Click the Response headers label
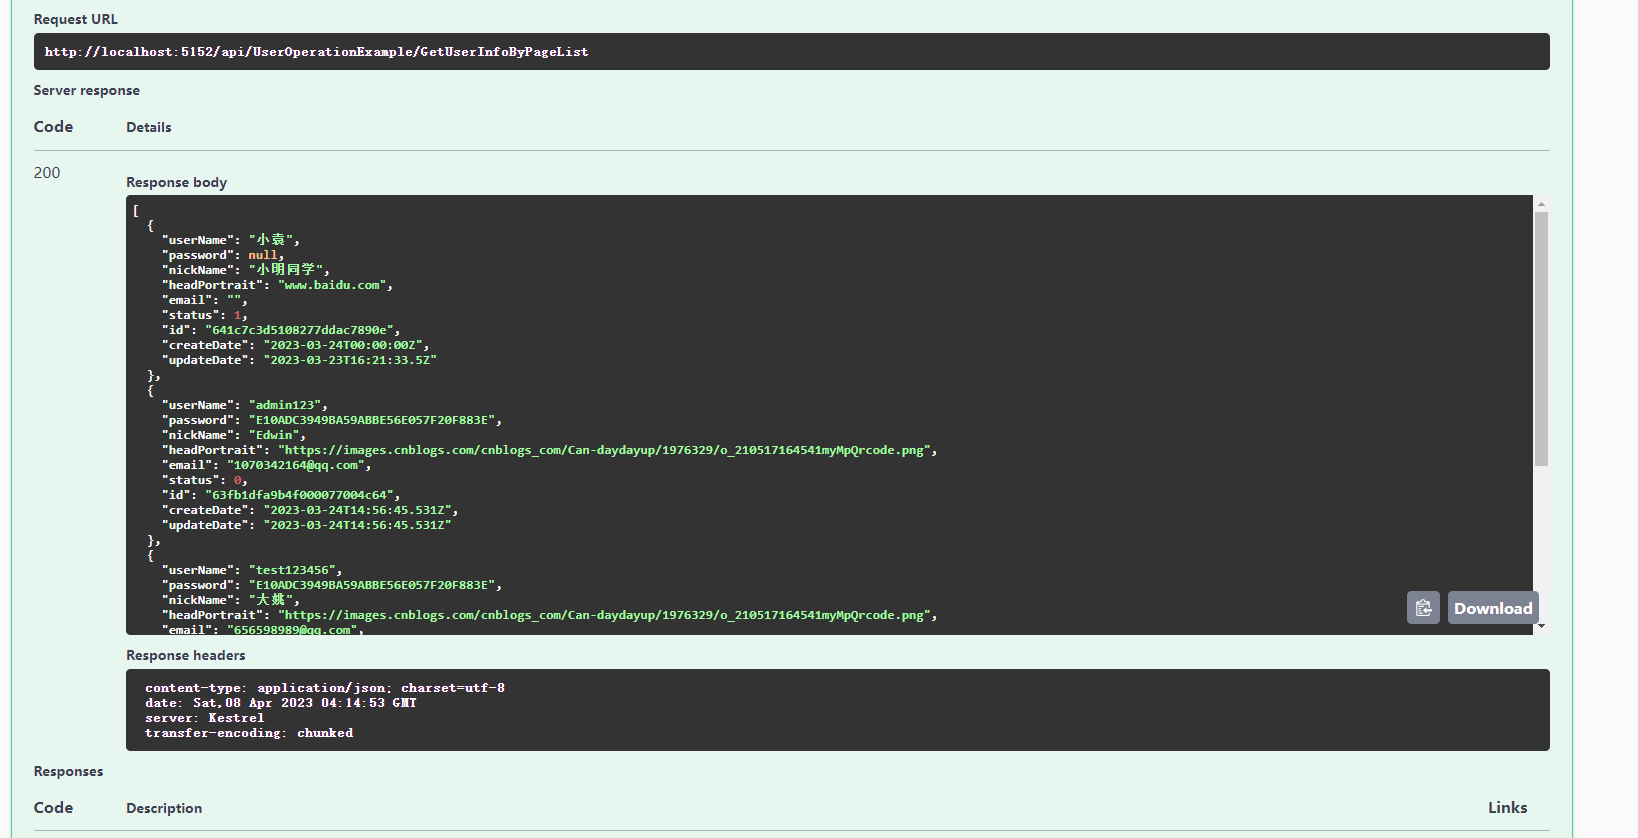The image size is (1638, 838). click(186, 655)
